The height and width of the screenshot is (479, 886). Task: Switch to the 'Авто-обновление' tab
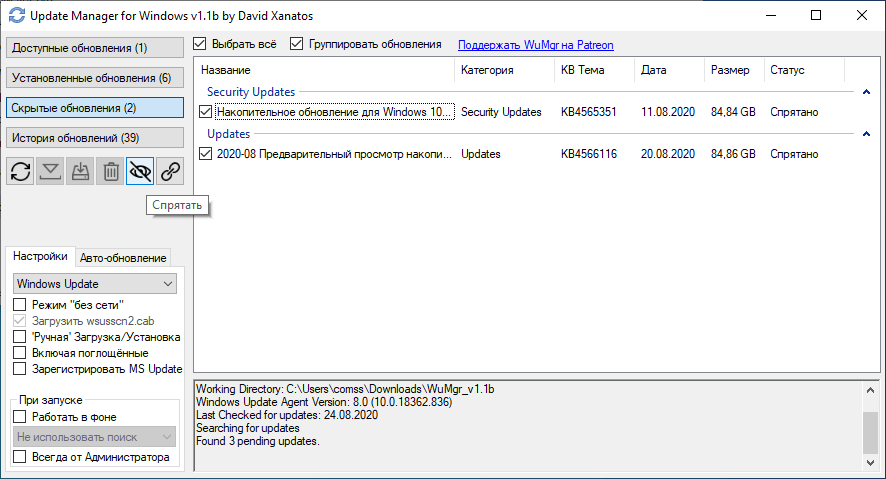tap(123, 258)
